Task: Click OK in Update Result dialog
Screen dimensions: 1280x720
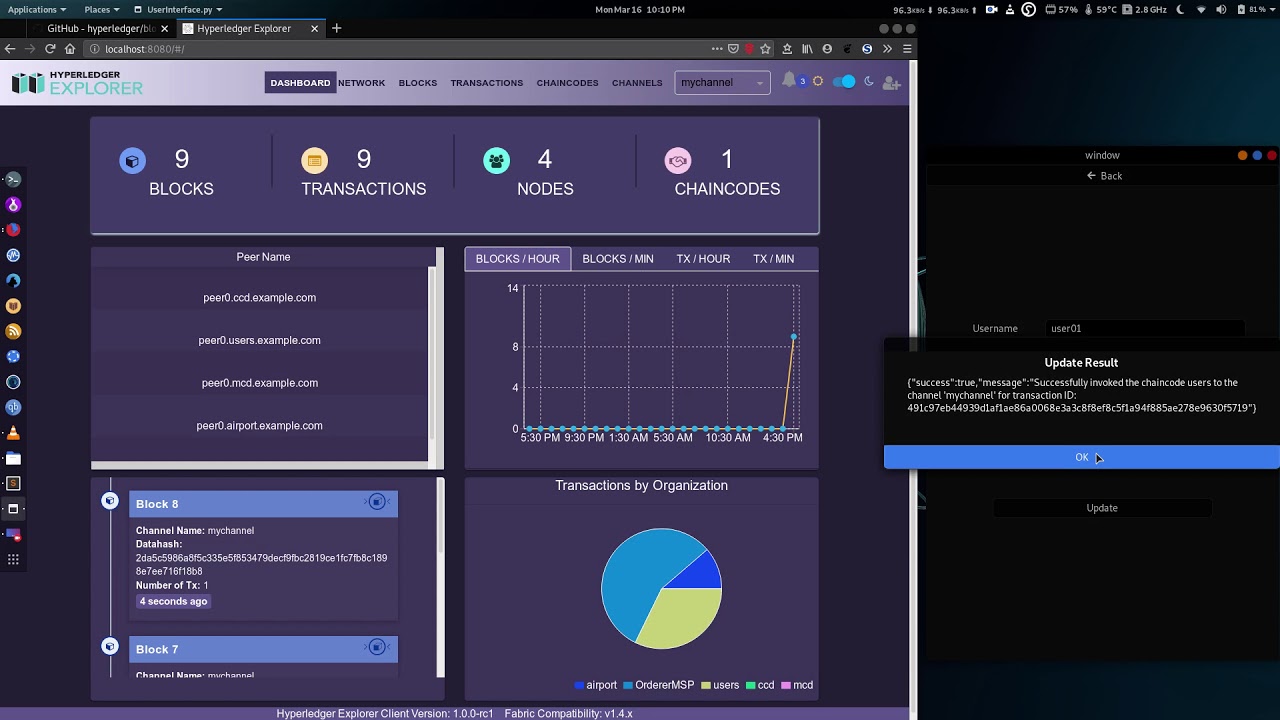Action: point(1082,457)
